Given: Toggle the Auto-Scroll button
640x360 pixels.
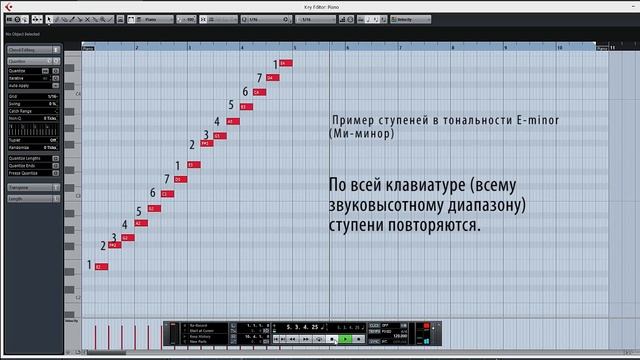Looking at the screenshot, I should (37, 19).
